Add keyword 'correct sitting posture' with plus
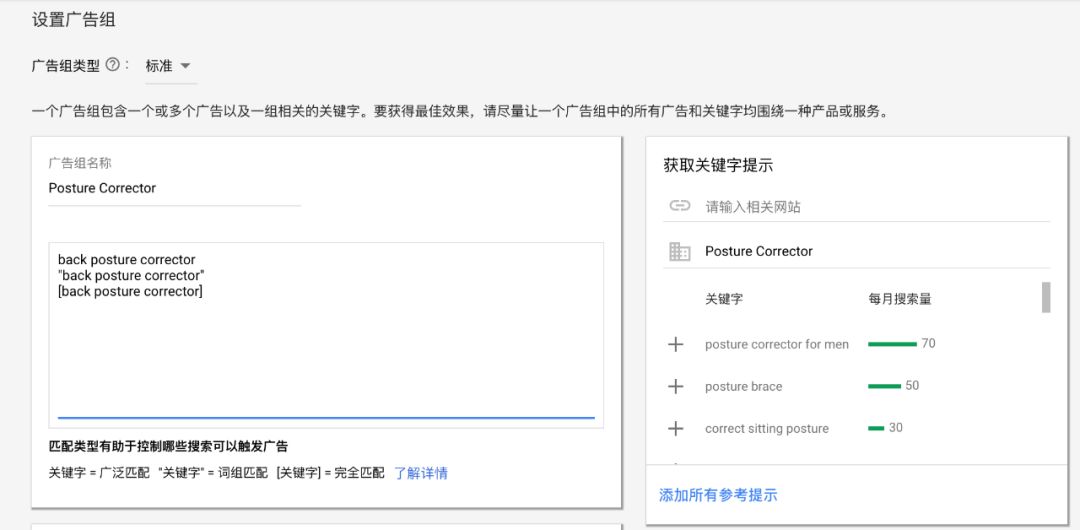1080x530 pixels. (676, 429)
